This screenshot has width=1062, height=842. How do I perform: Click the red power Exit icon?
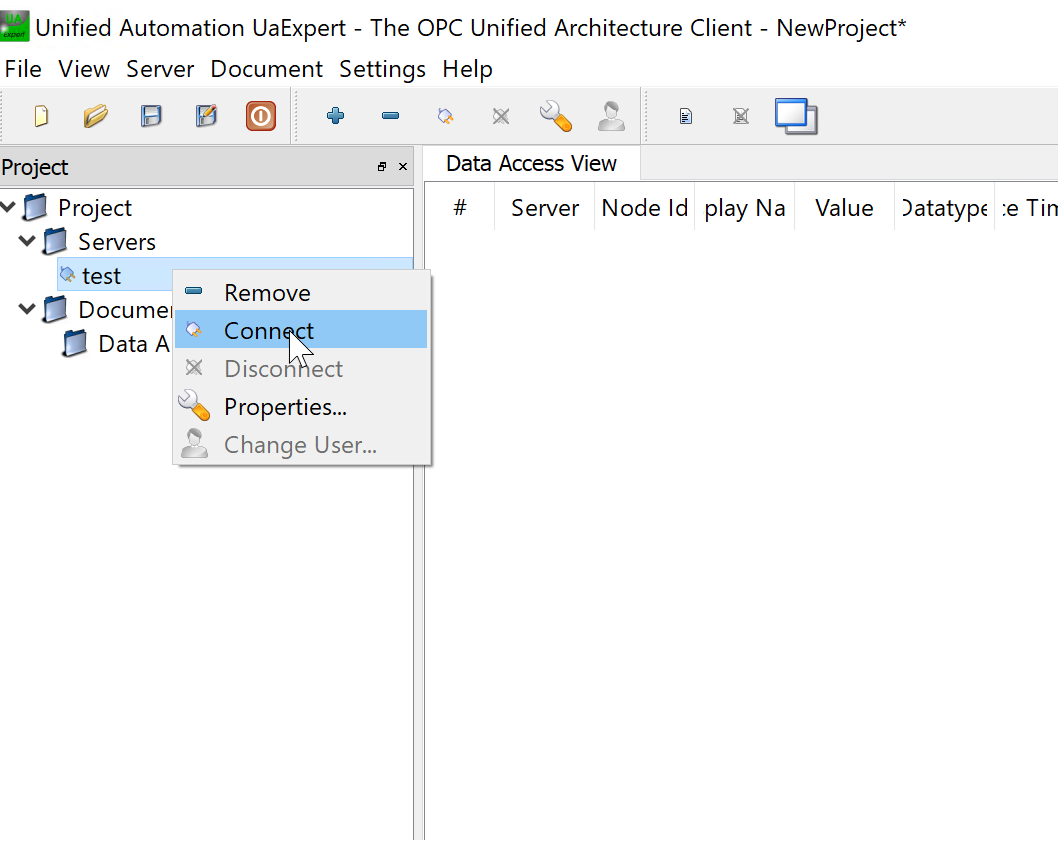pos(261,116)
